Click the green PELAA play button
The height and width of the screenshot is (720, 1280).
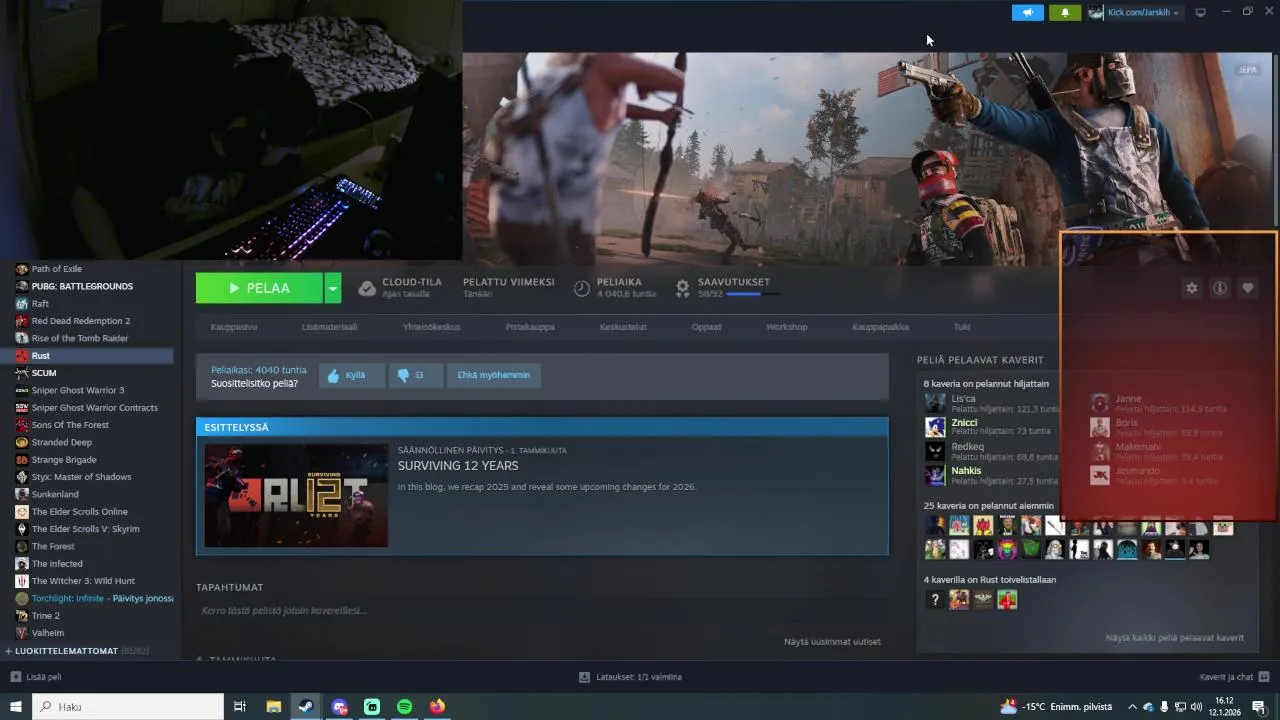[x=259, y=288]
